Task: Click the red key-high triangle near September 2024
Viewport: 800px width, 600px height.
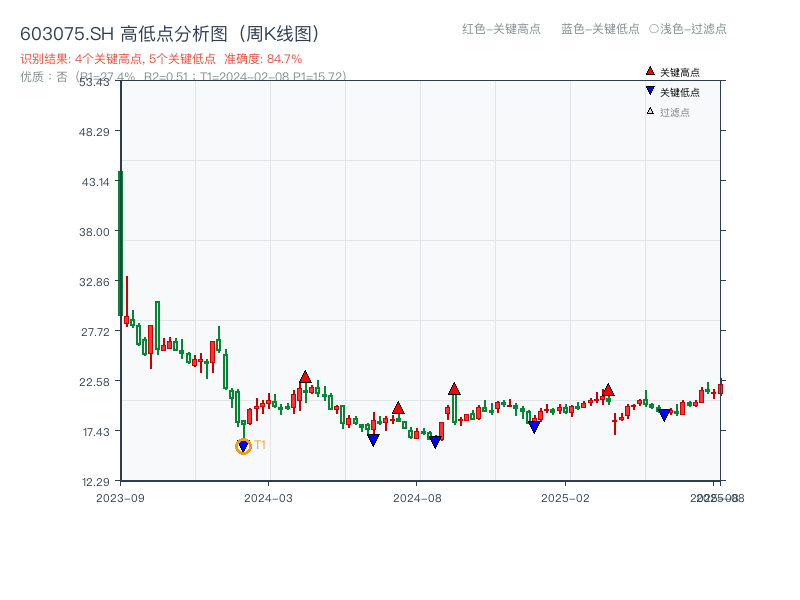Action: [455, 388]
